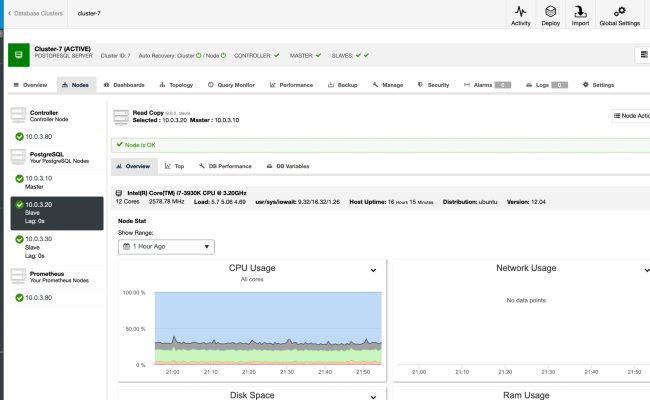Click the Node is OK status bar

click(381, 145)
